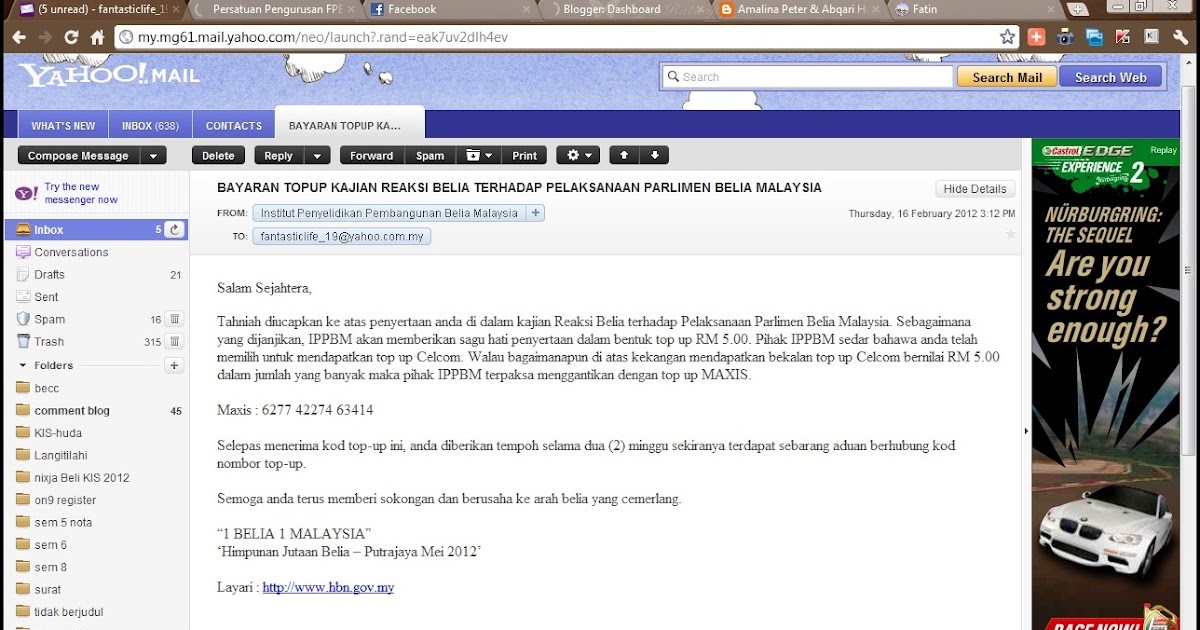This screenshot has width=1200, height=630.
Task: Click the Delete button
Action: click(218, 155)
